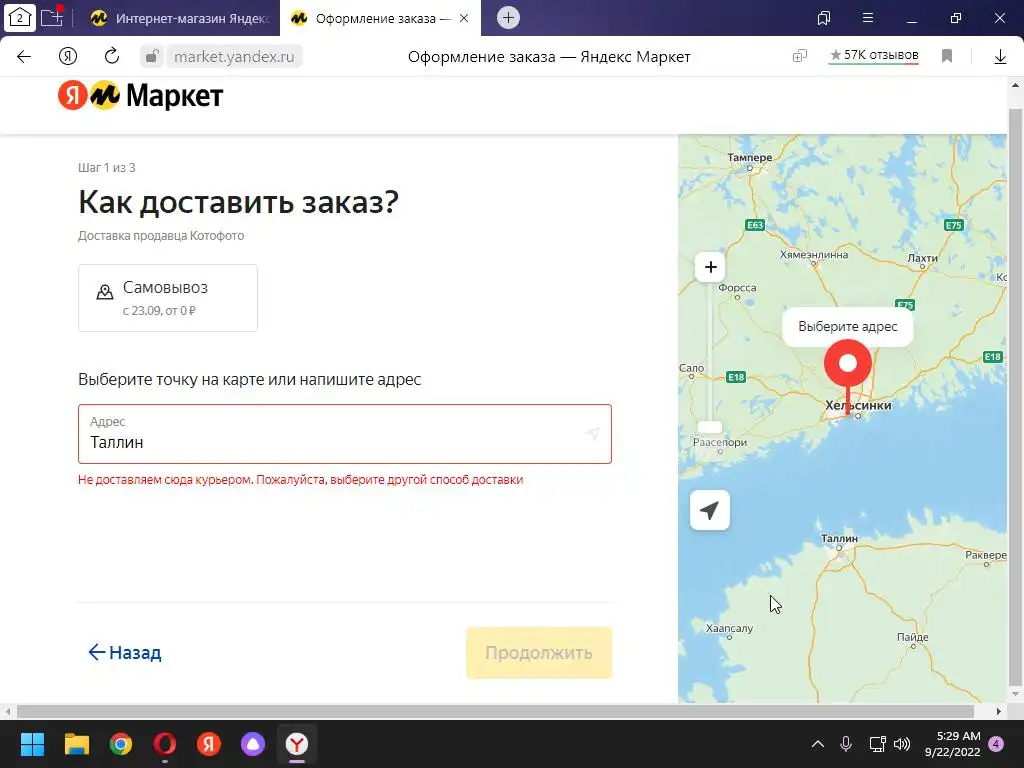Click the Продолжить button
Image resolution: width=1024 pixels, height=768 pixels.
tap(539, 652)
